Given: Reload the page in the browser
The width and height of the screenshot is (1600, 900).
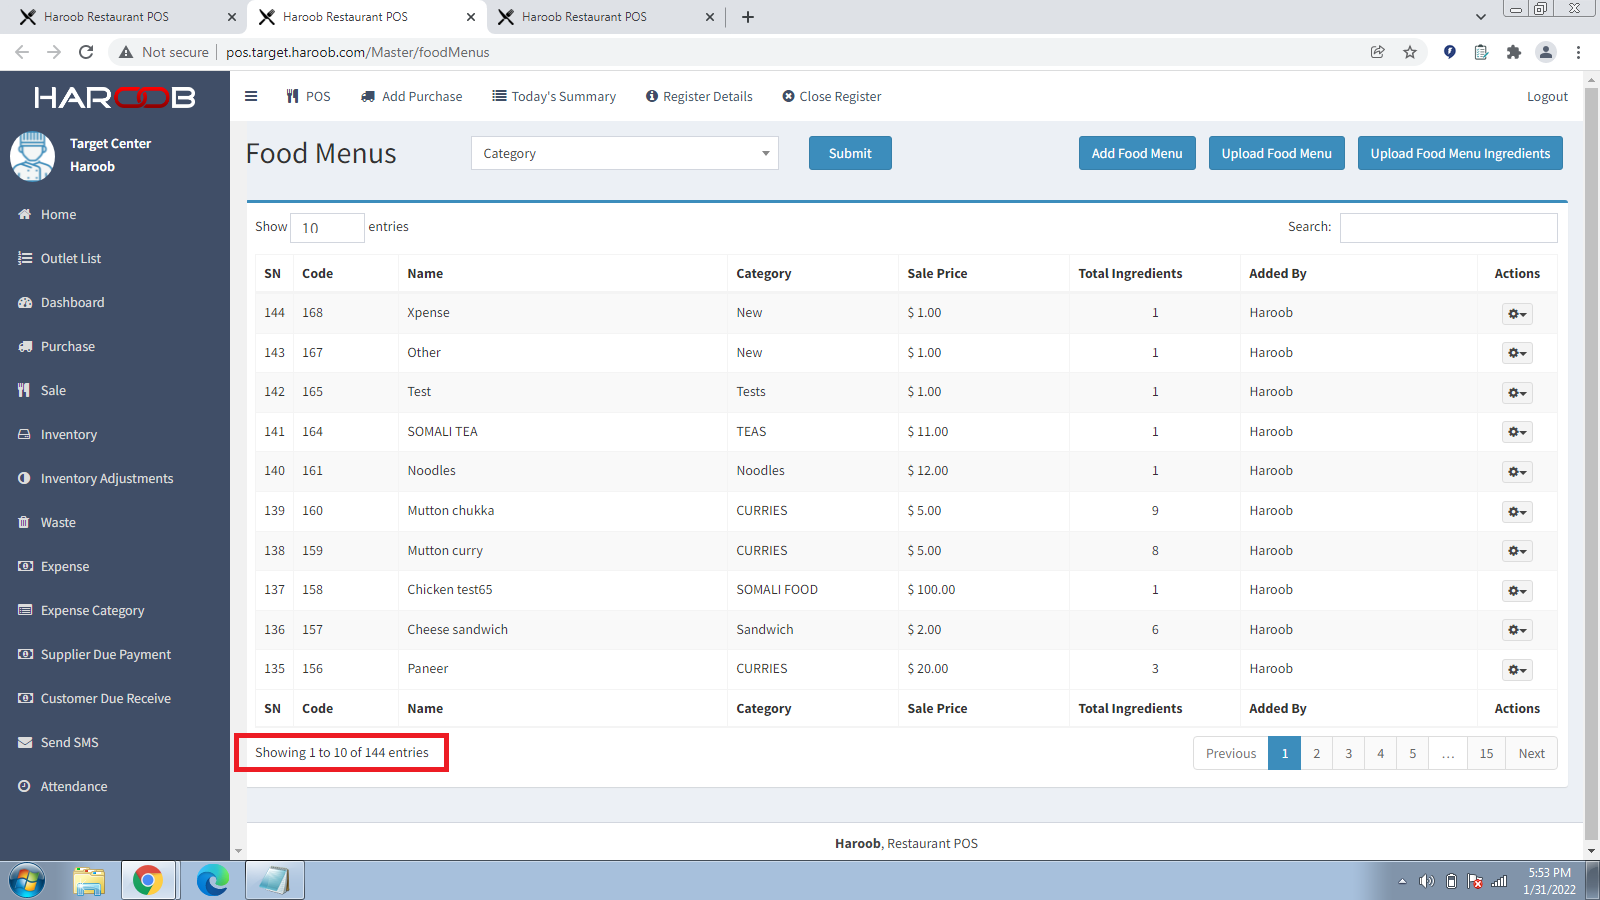Looking at the screenshot, I should pyautogui.click(x=86, y=52).
